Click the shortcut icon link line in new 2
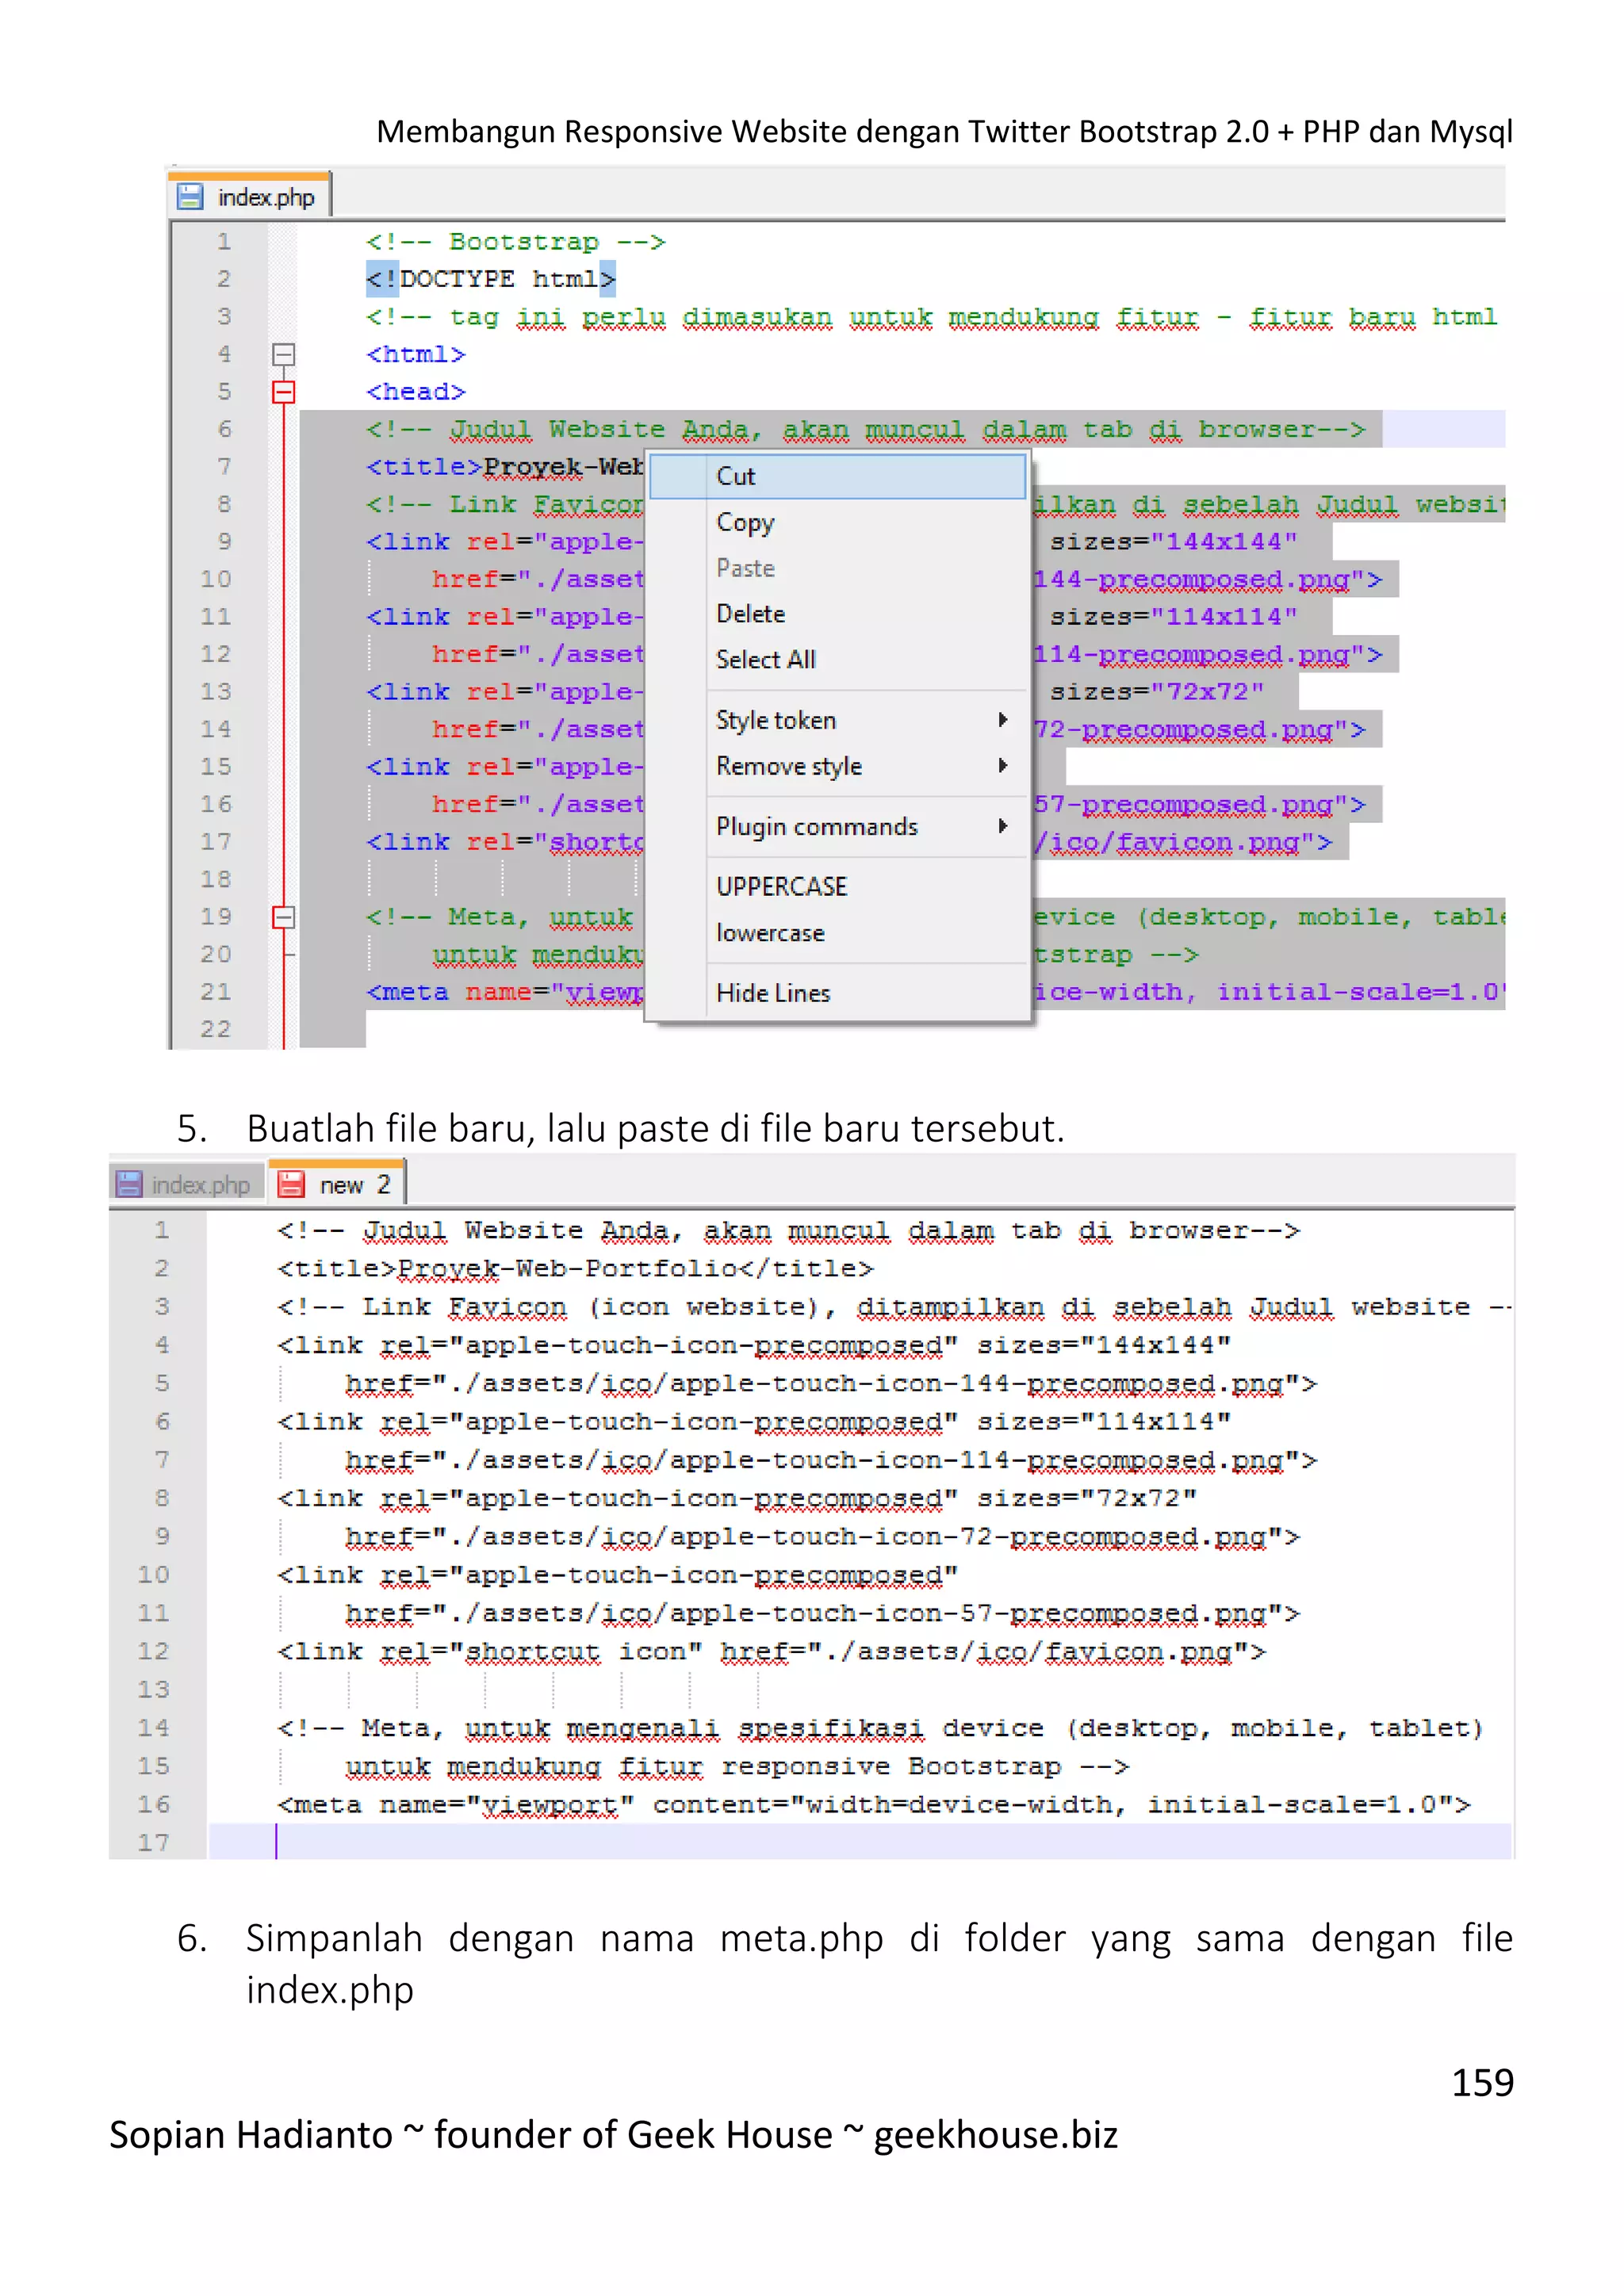1624x2296 pixels. [x=771, y=1651]
